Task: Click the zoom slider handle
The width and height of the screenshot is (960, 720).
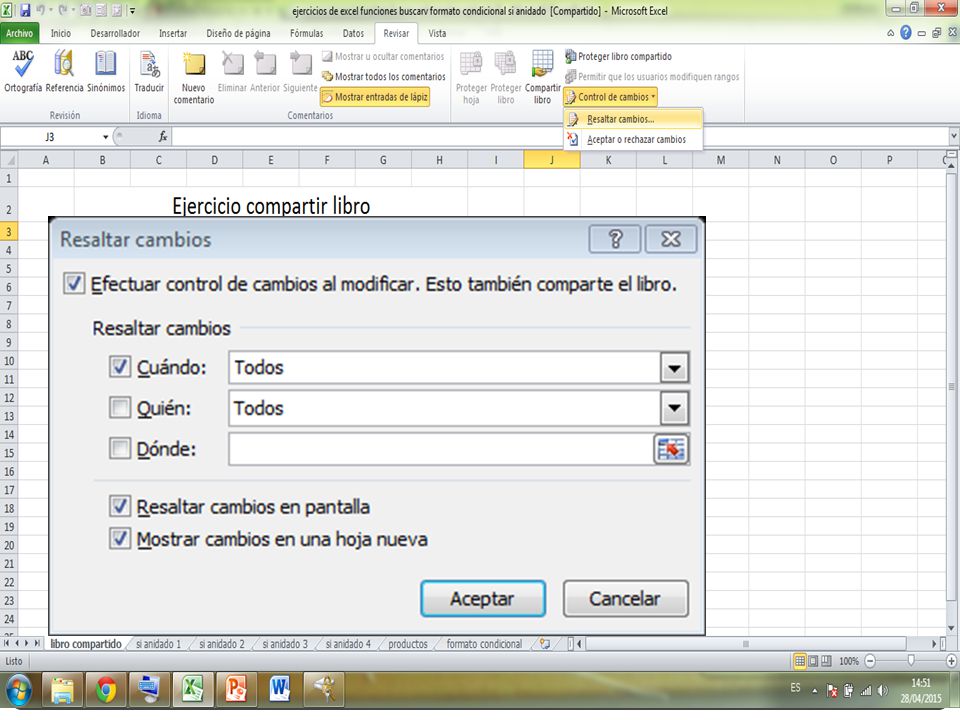Action: click(911, 661)
